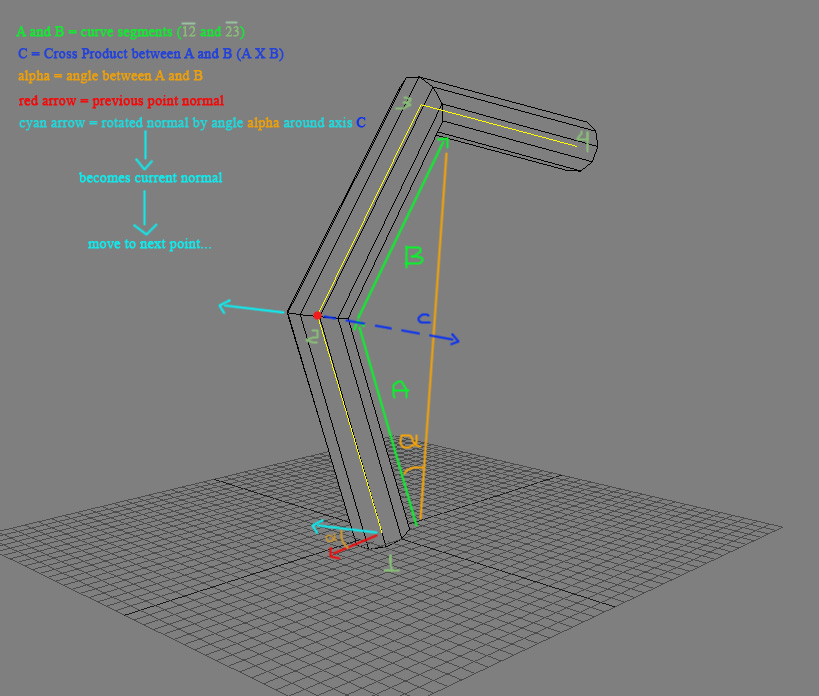Click the large orange alpha angle symbol
The width and height of the screenshot is (819, 696).
(409, 440)
